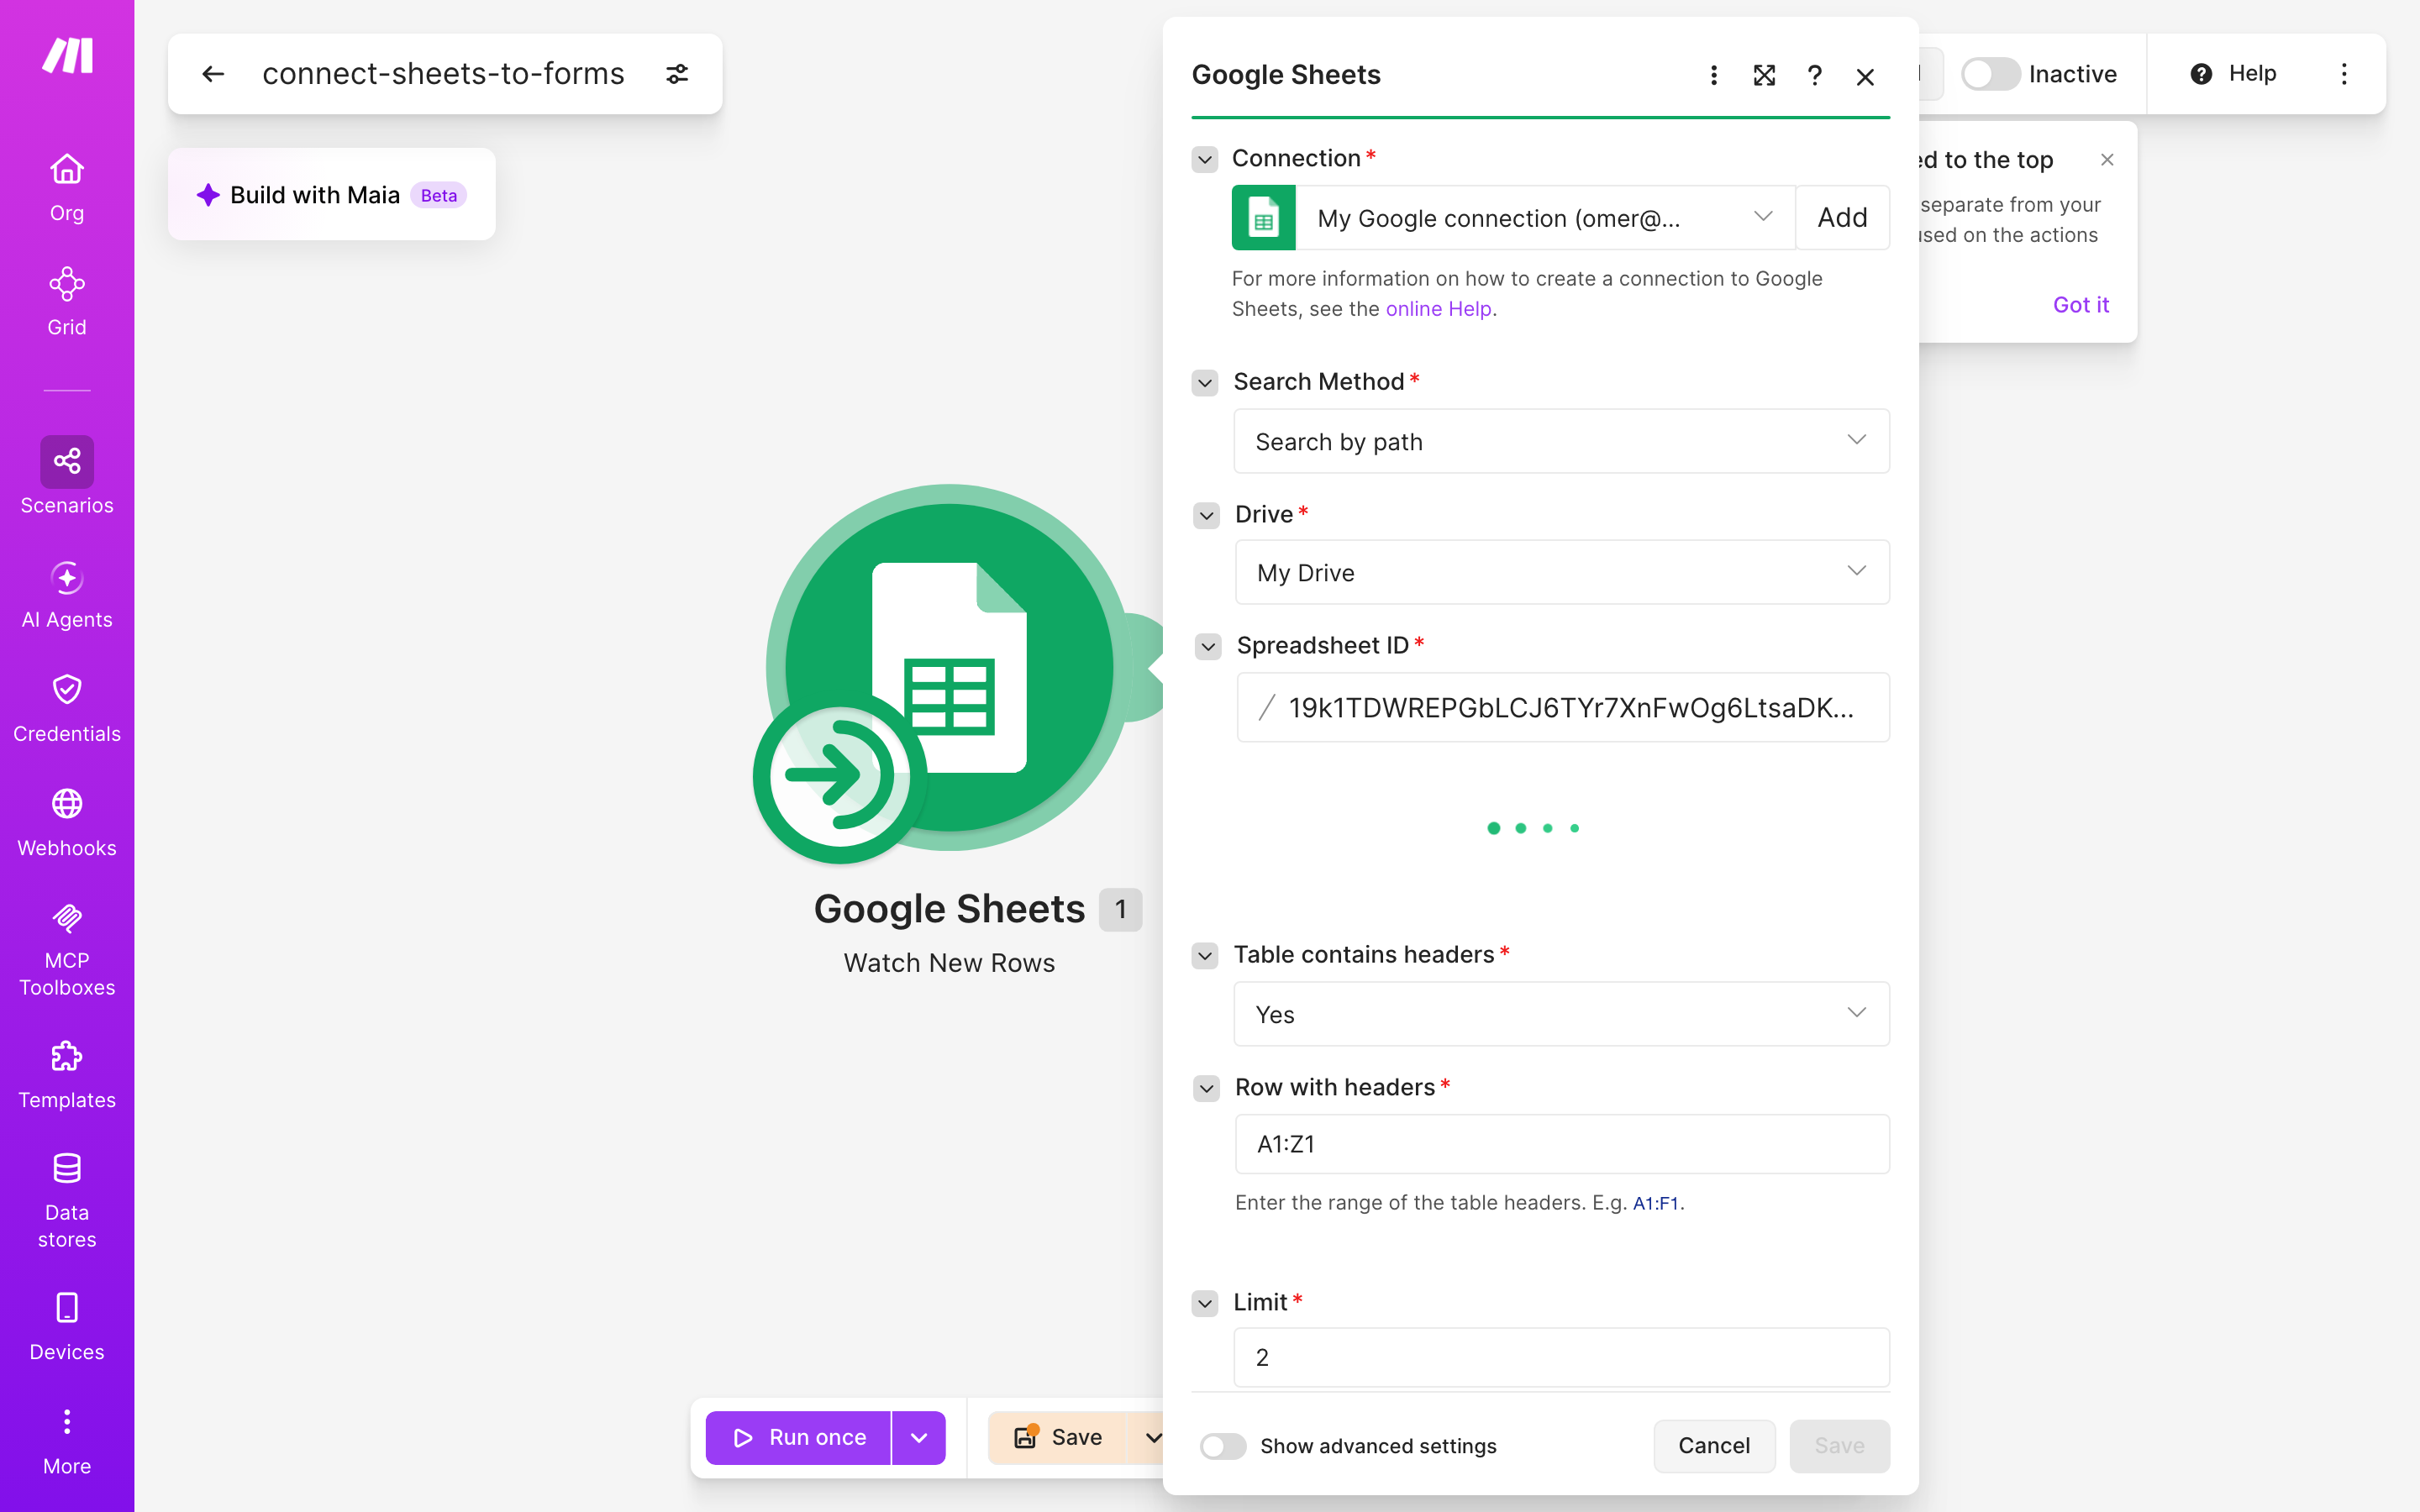Collapse the Limit field section

[x=1205, y=1304]
